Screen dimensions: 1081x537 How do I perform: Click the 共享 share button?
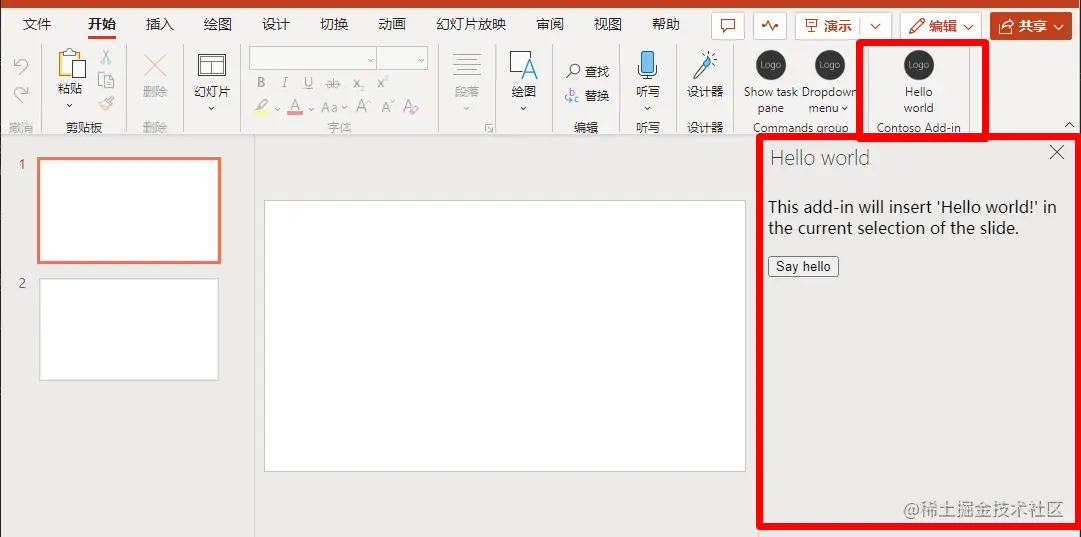pyautogui.click(x=1031, y=26)
